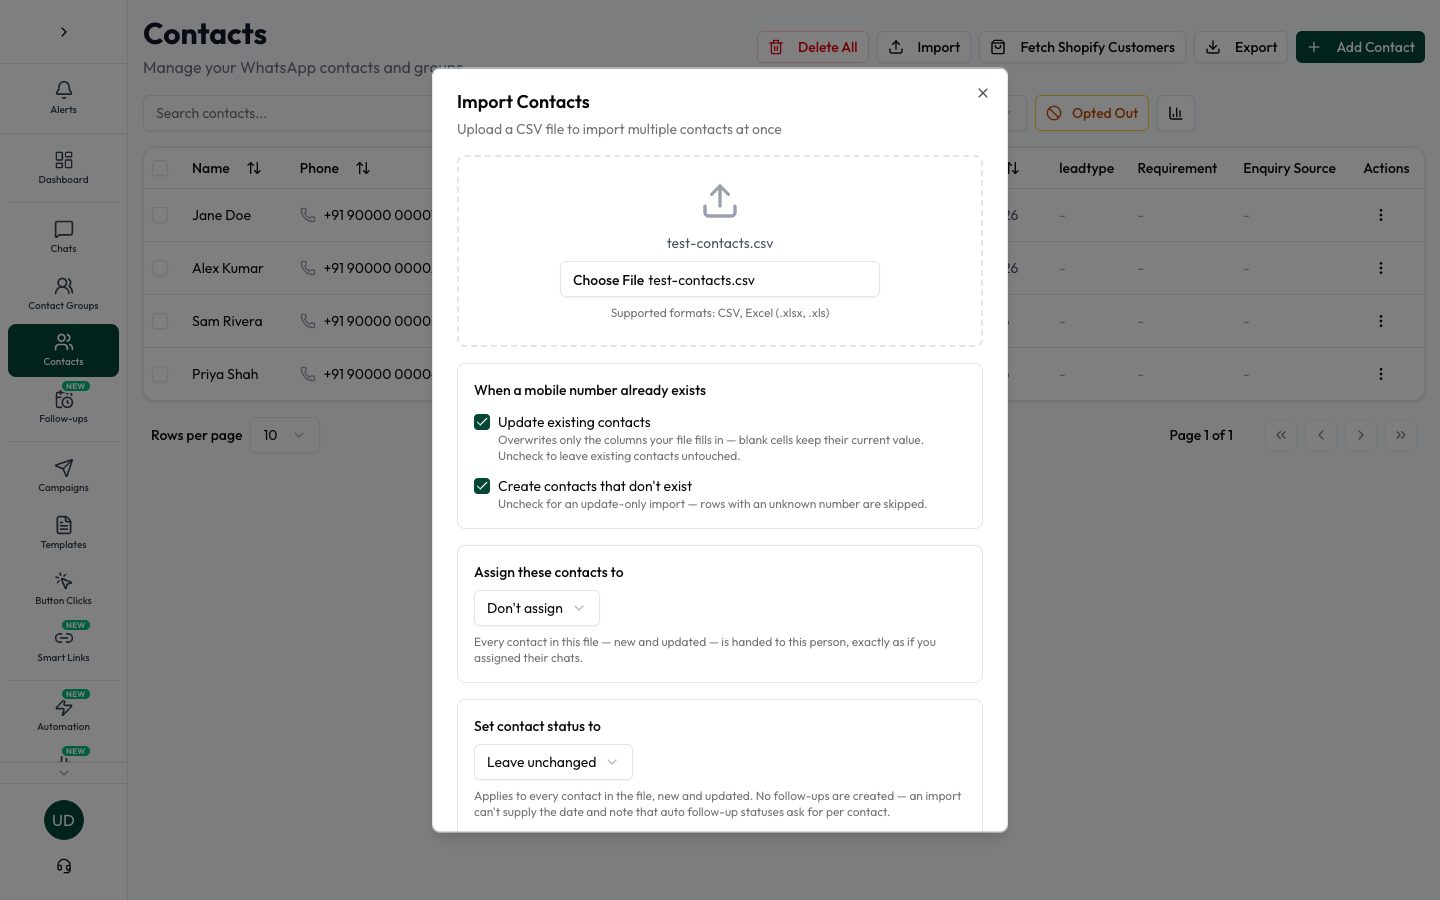1440x900 pixels.
Task: Open Templates in the sidebar
Action: 63,533
